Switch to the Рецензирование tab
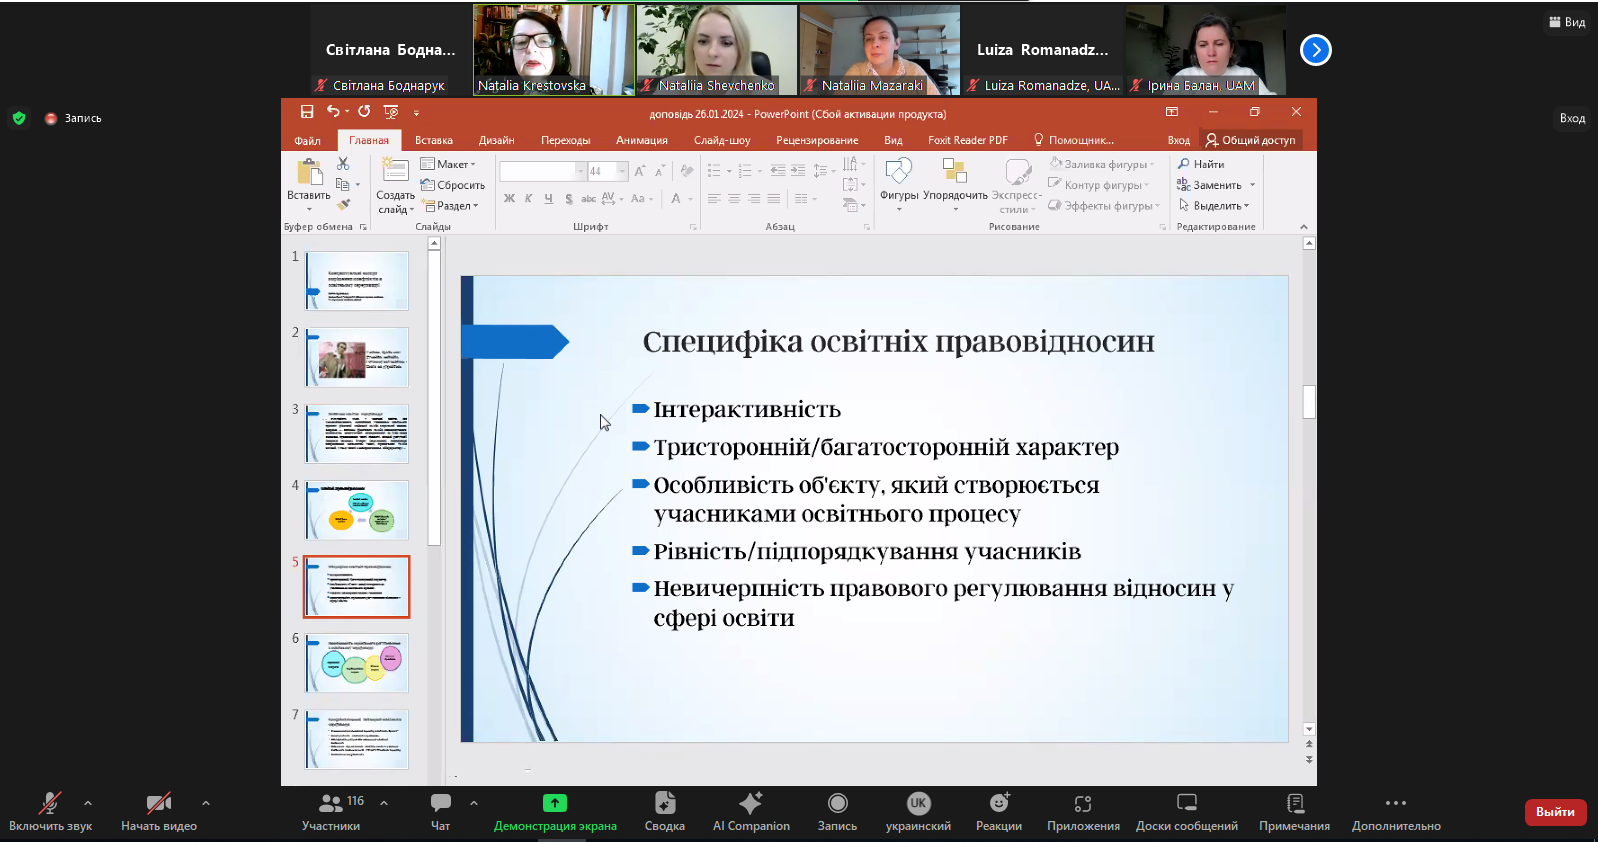The height and width of the screenshot is (842, 1598). pos(817,140)
